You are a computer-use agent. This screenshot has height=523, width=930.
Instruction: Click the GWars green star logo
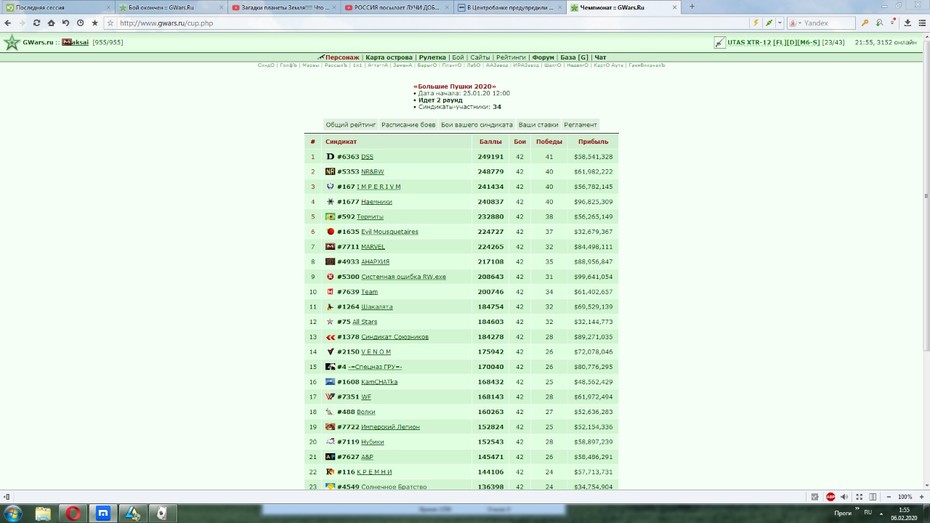coord(11,42)
